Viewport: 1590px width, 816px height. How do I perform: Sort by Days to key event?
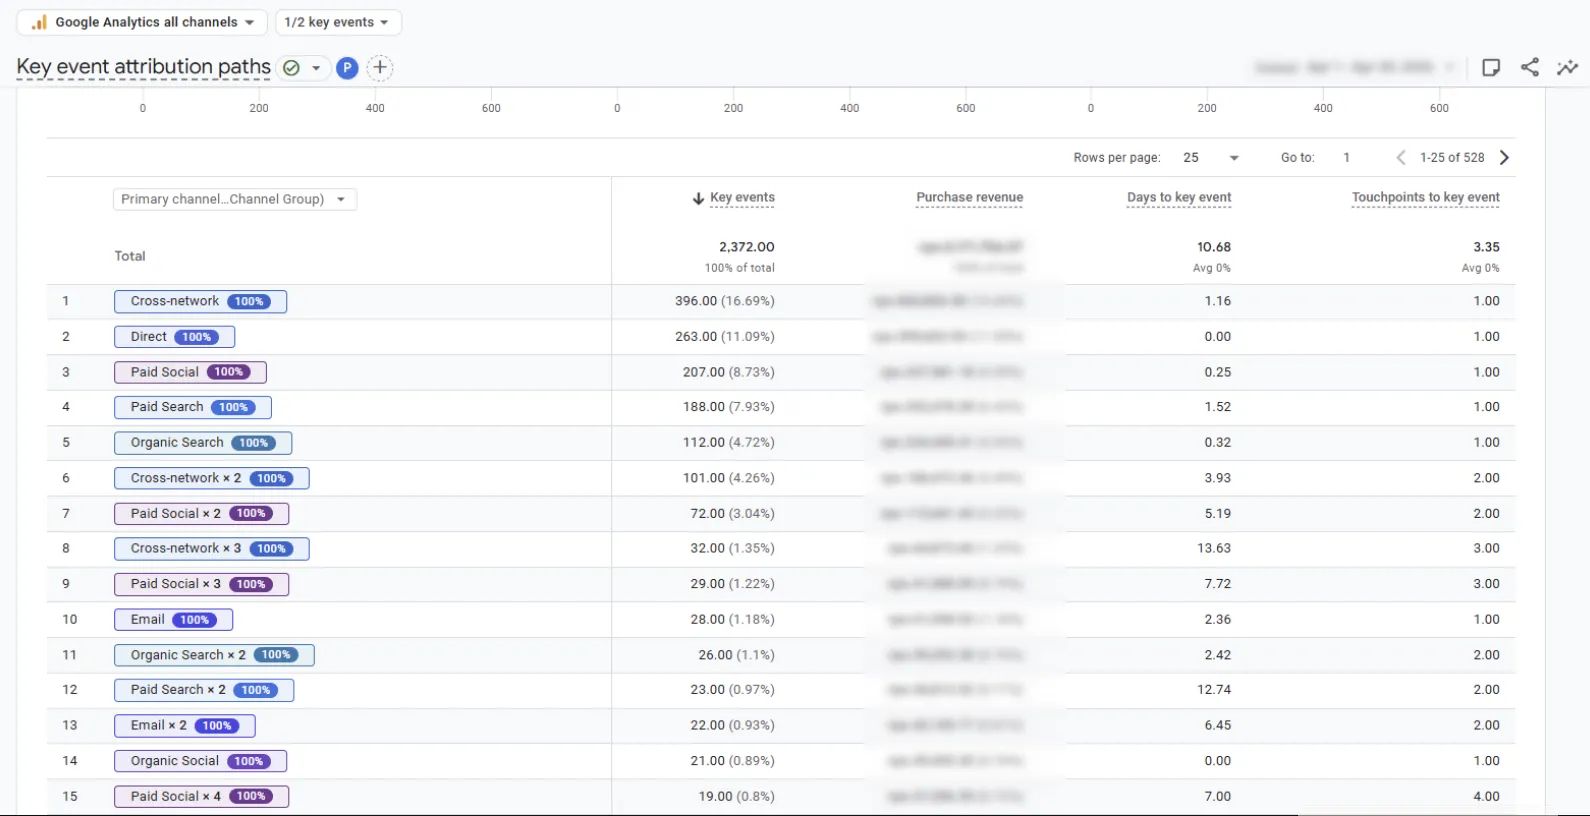pos(1179,198)
